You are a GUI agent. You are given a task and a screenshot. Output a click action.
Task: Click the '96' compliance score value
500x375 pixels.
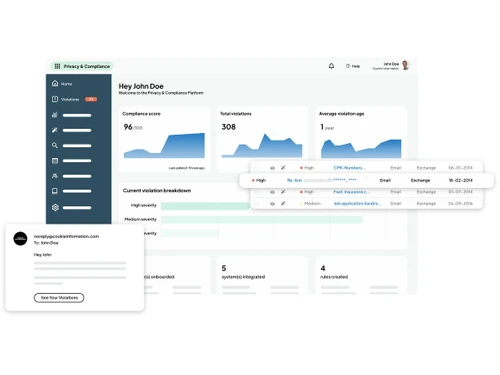(128, 127)
